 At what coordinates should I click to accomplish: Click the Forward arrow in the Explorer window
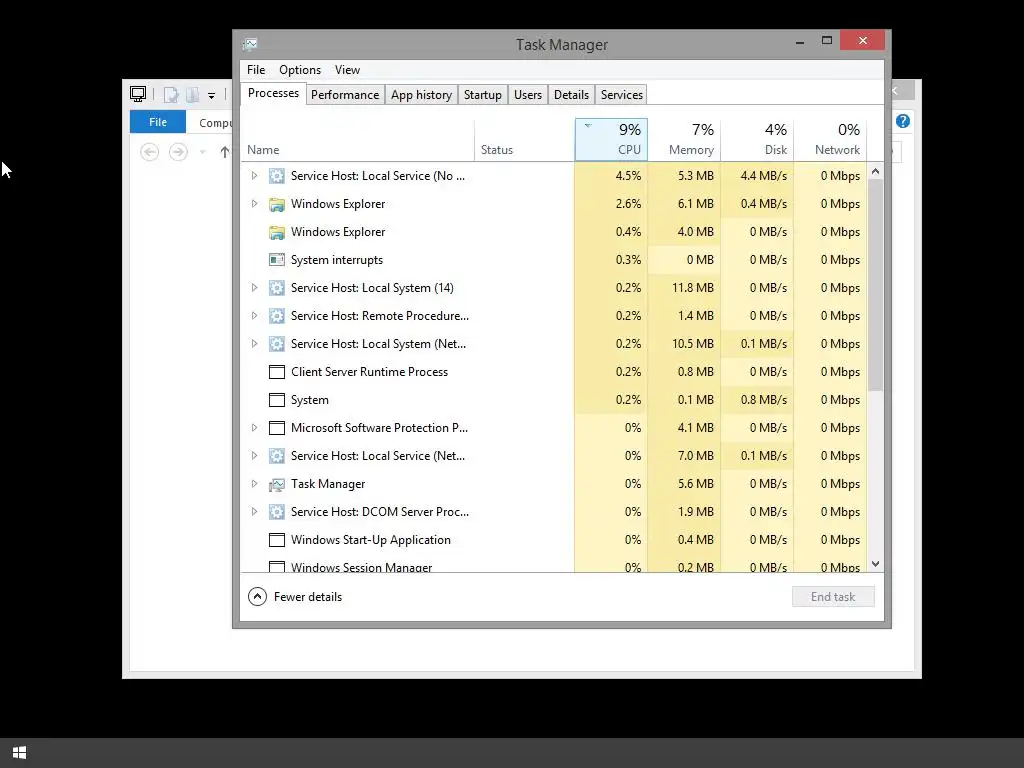point(178,152)
